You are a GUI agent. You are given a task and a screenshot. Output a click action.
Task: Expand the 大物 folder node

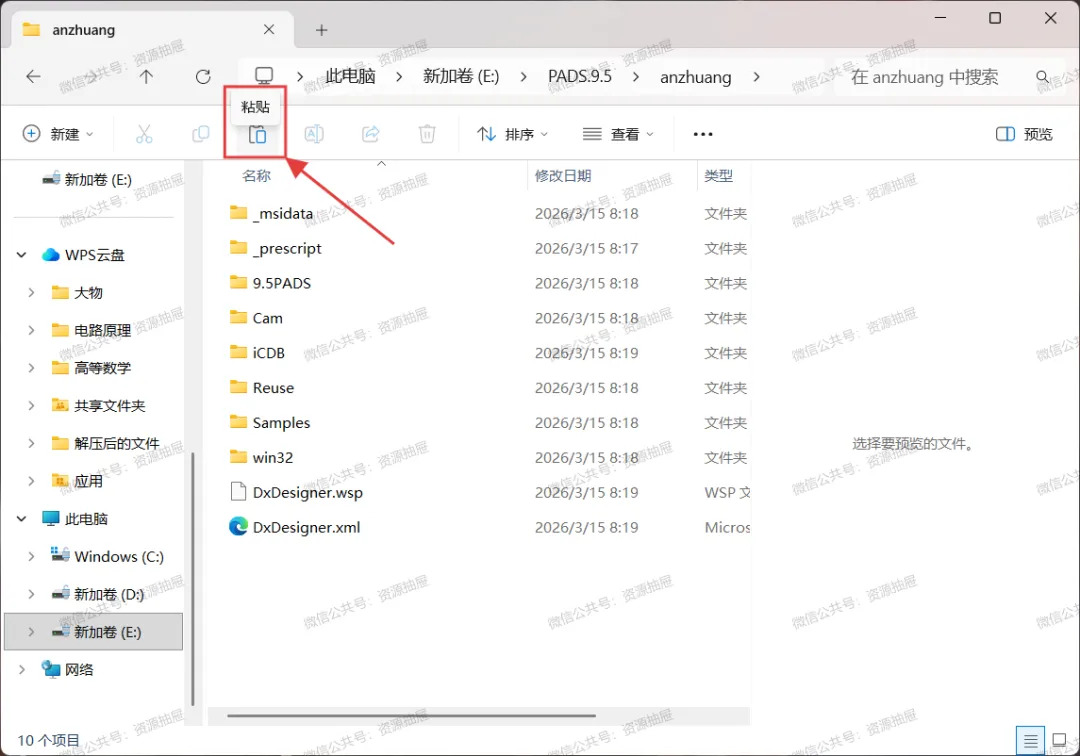tap(31, 293)
